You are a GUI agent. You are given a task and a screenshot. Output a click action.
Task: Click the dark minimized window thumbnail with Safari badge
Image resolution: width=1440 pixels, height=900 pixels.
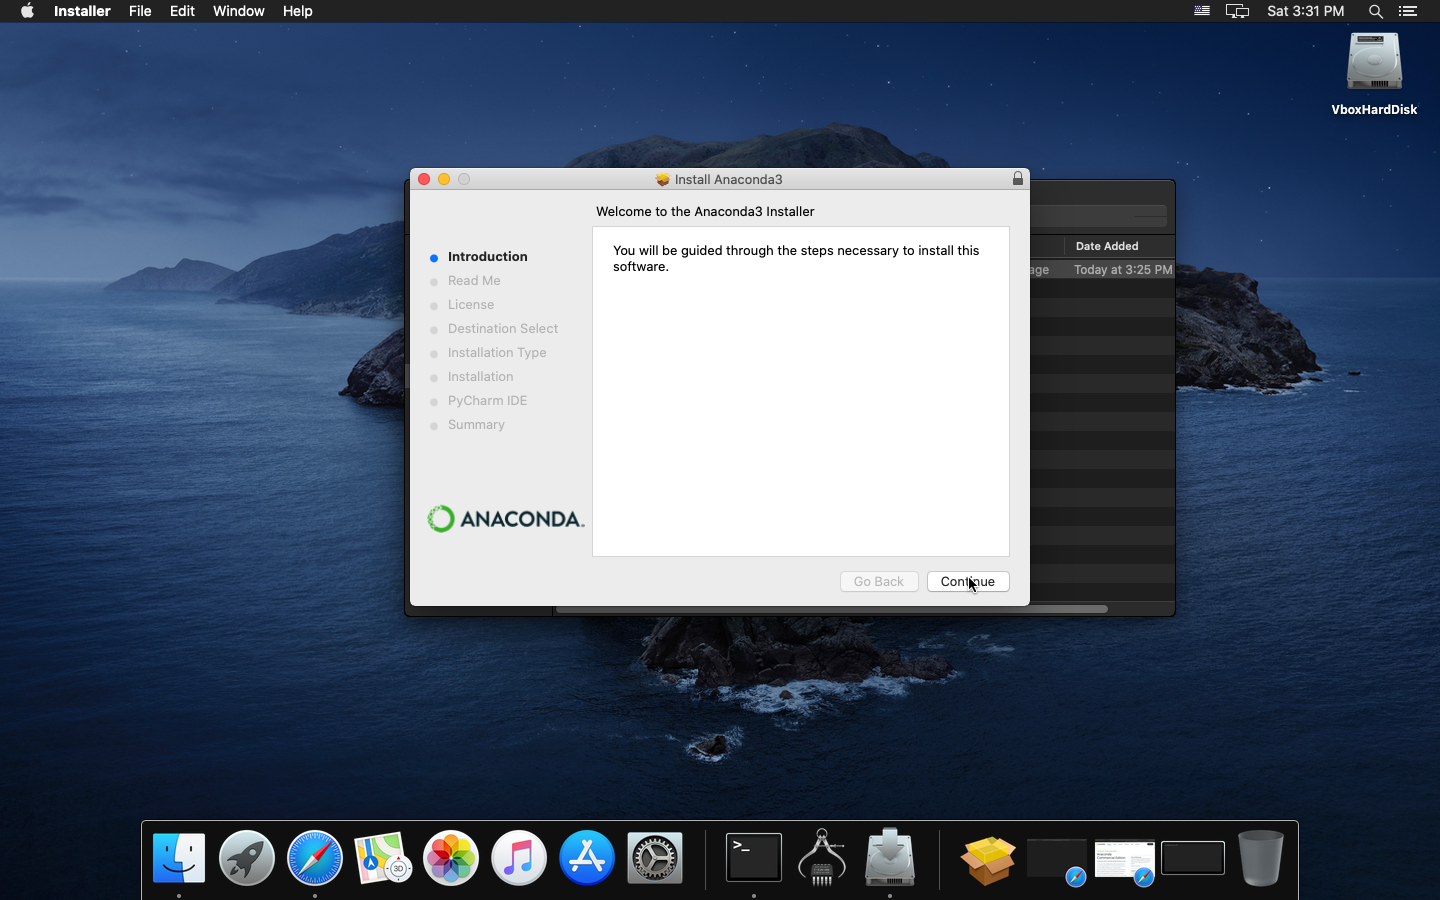(x=1057, y=860)
